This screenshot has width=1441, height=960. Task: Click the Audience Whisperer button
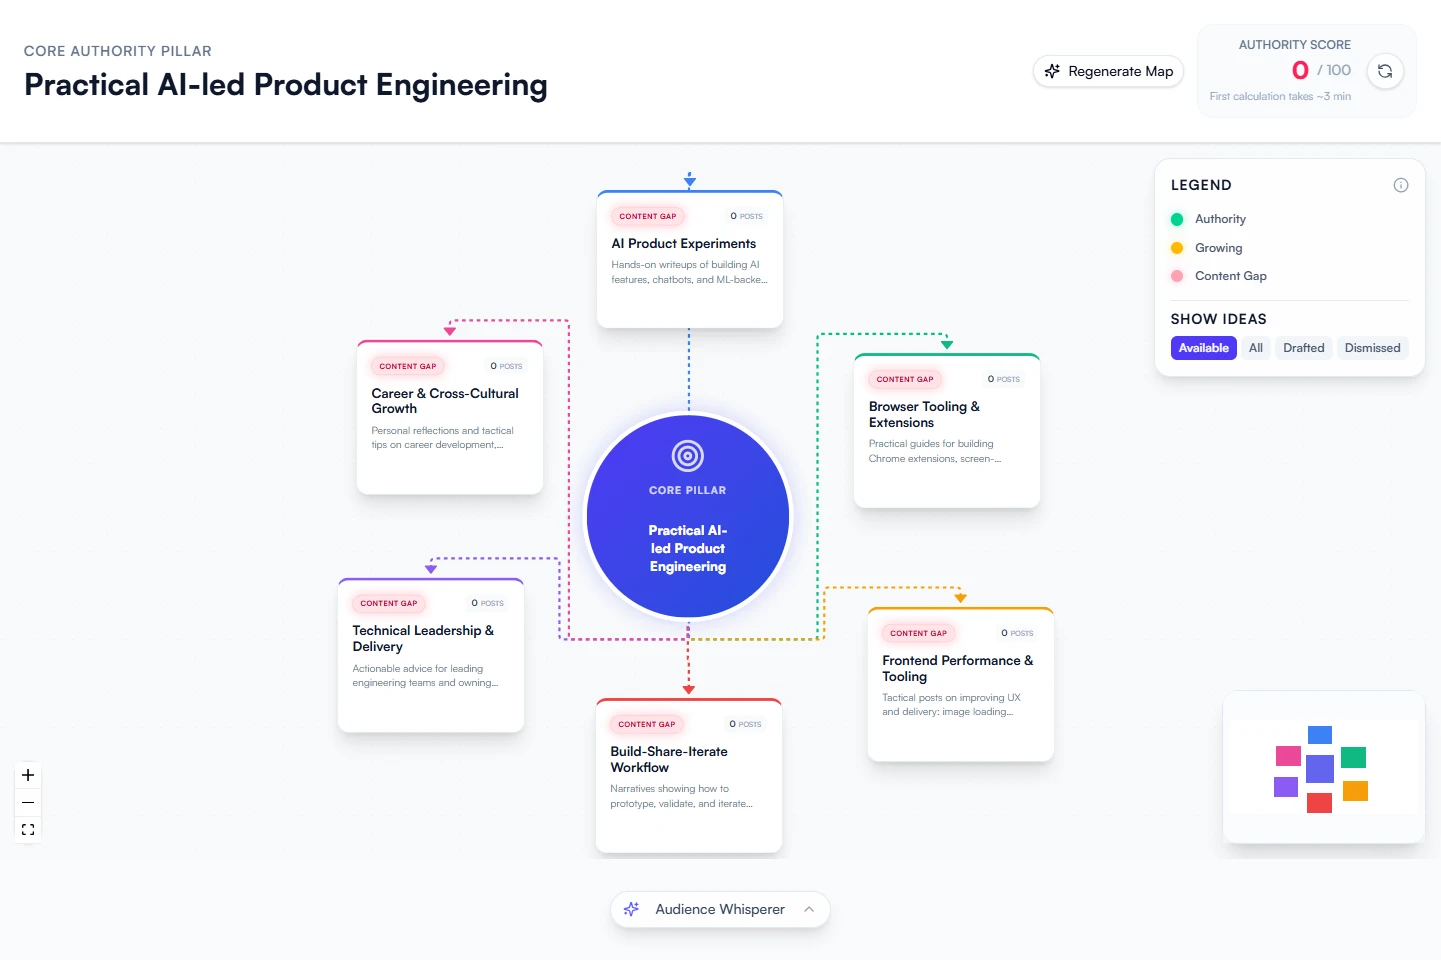[719, 909]
